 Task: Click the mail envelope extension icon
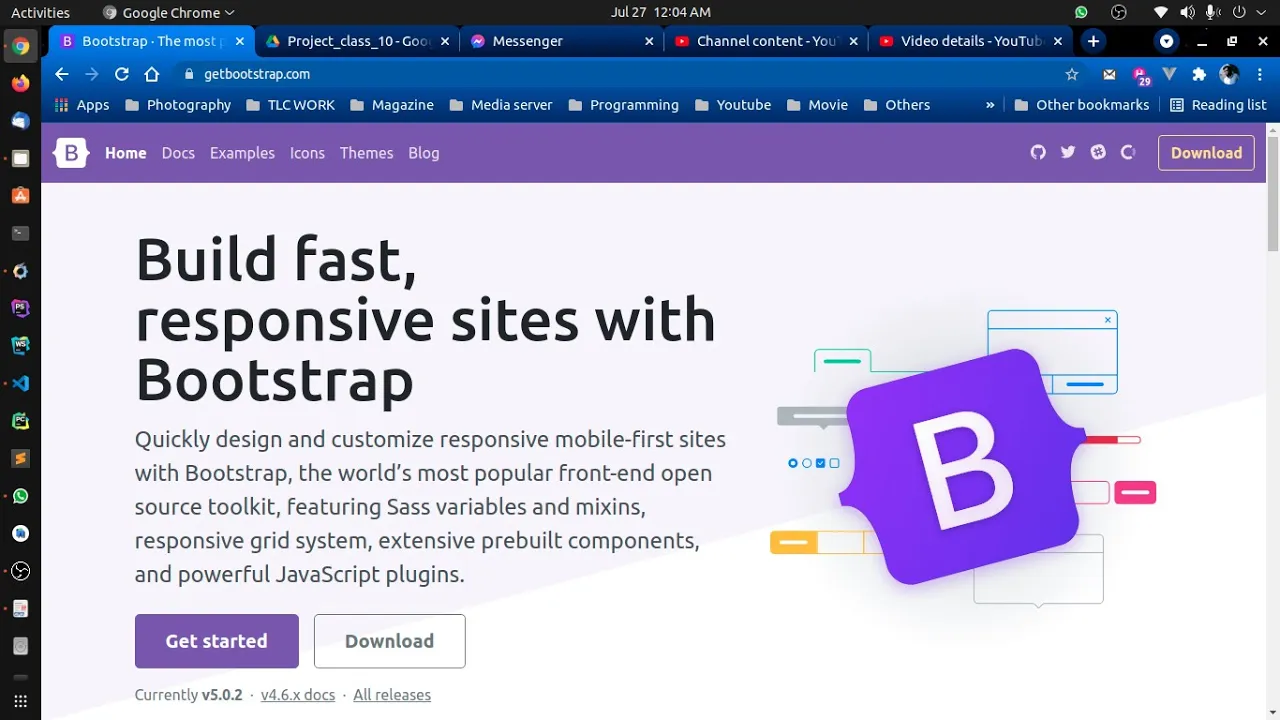(x=1109, y=74)
